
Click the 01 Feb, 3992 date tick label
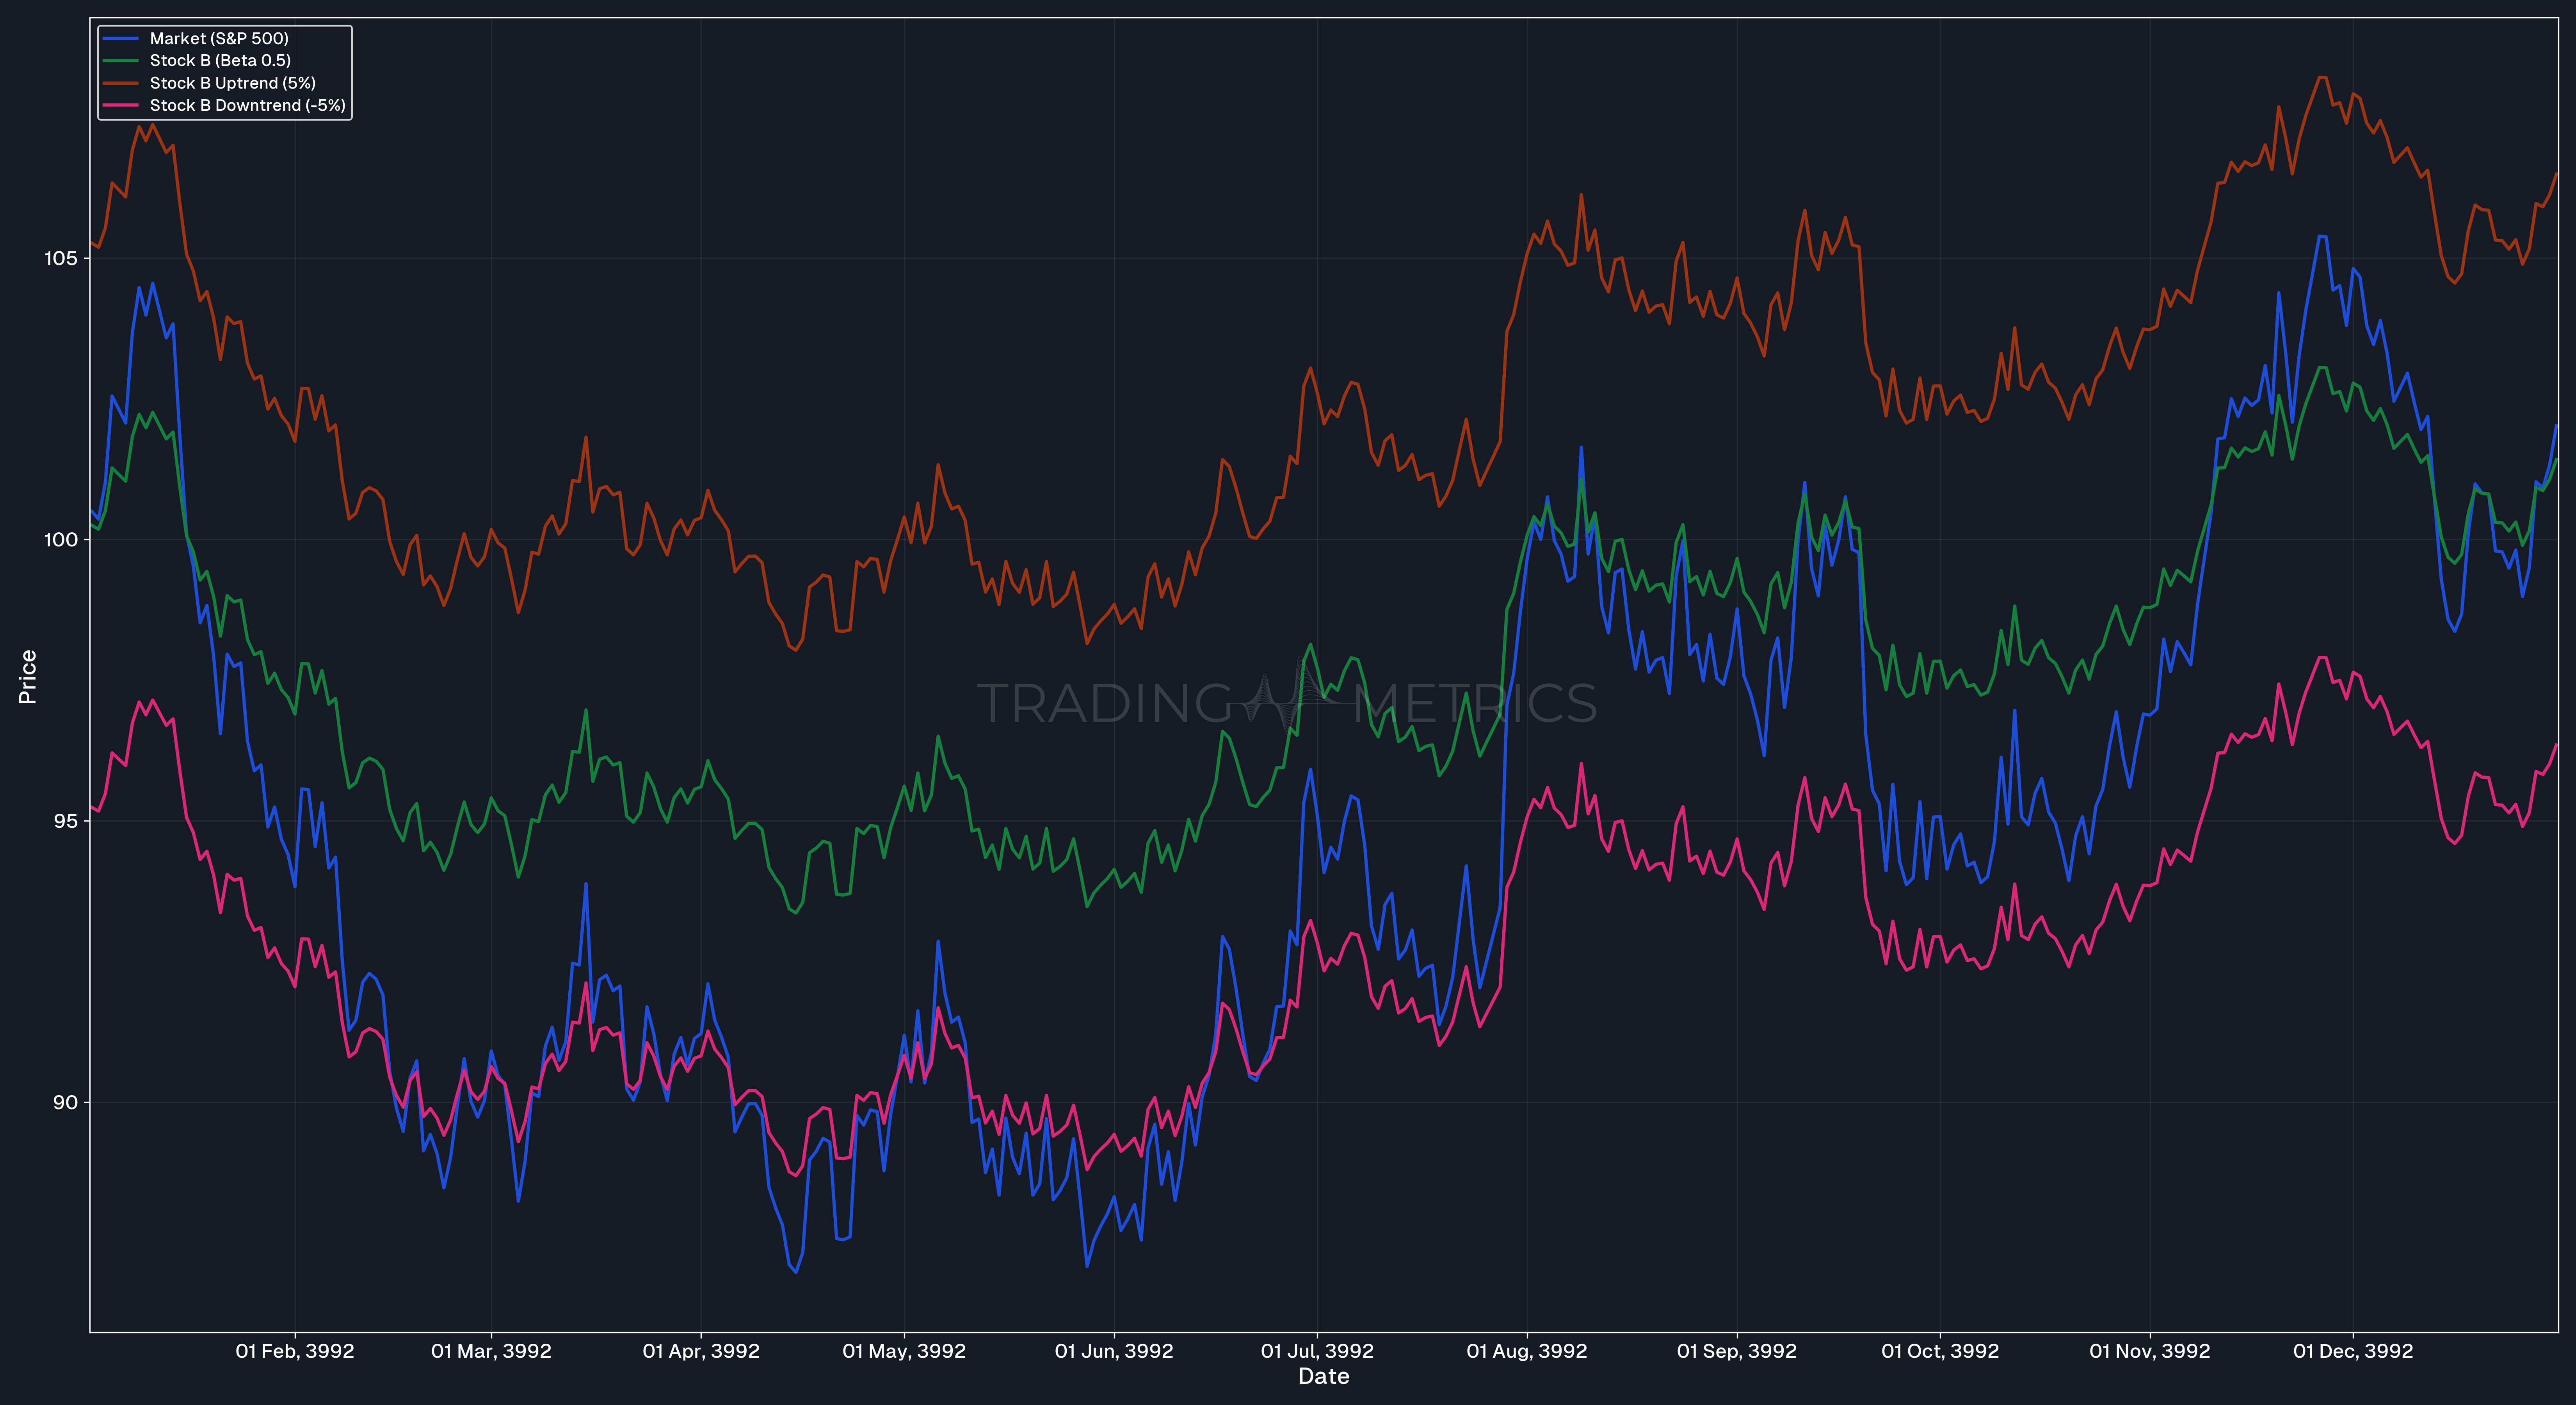(x=295, y=1351)
